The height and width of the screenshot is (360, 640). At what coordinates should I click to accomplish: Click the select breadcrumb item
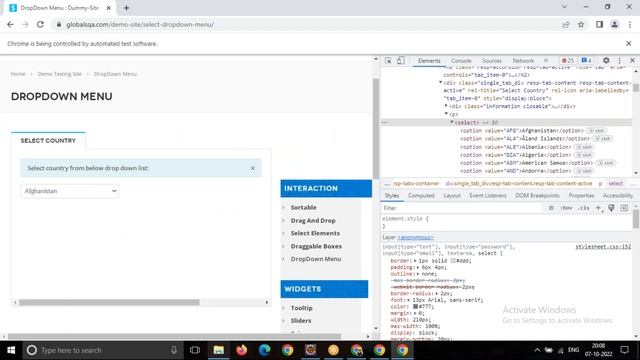pos(616,184)
